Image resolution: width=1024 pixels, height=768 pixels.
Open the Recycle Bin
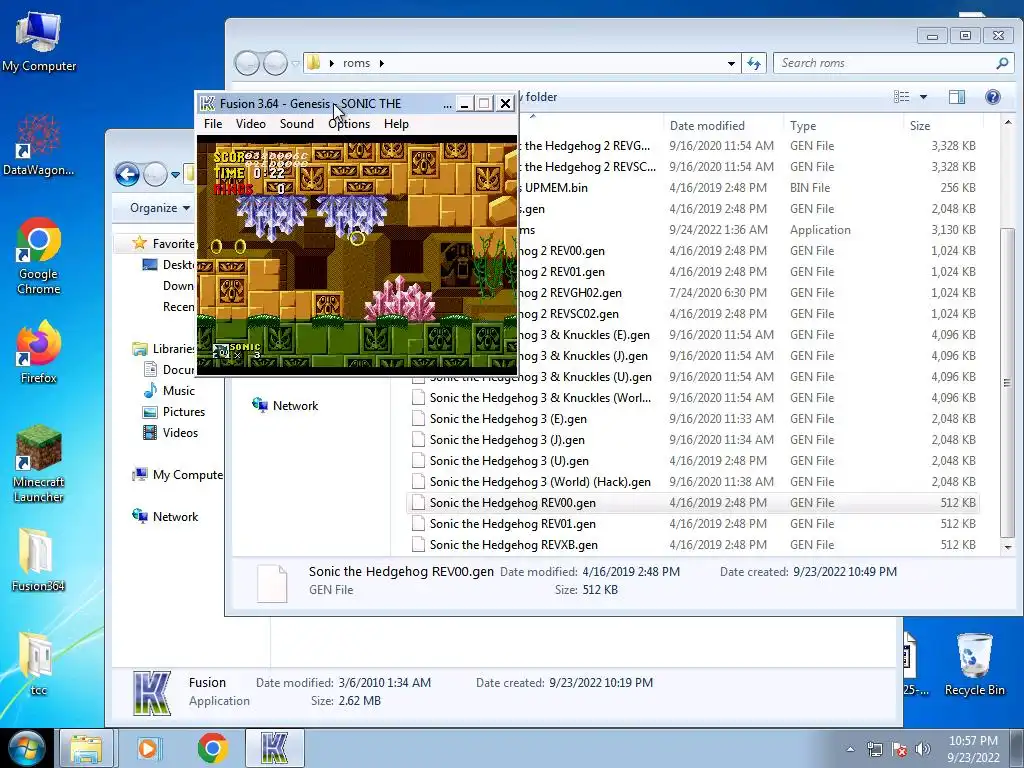pyautogui.click(x=974, y=664)
